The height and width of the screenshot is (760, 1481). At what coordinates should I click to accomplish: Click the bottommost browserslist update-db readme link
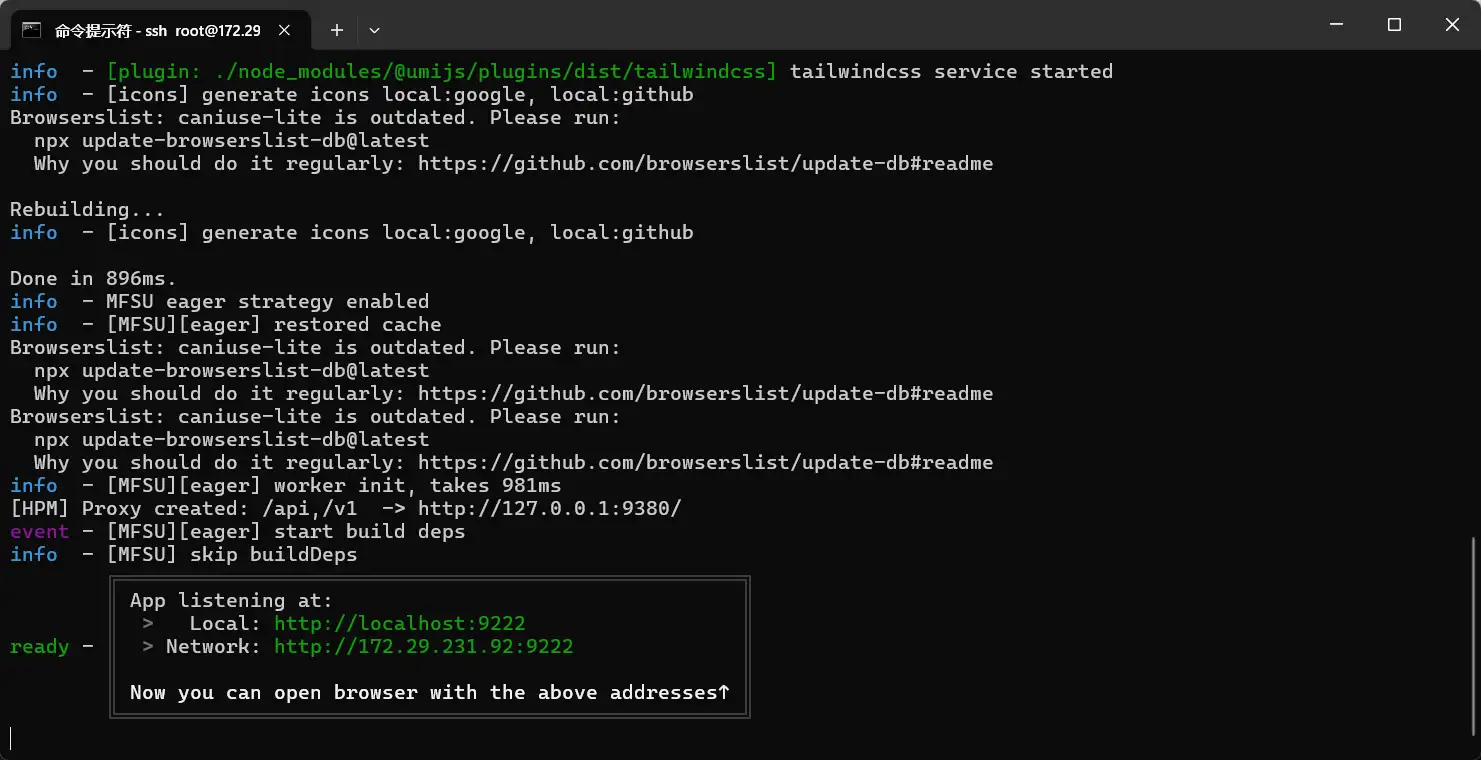705,462
